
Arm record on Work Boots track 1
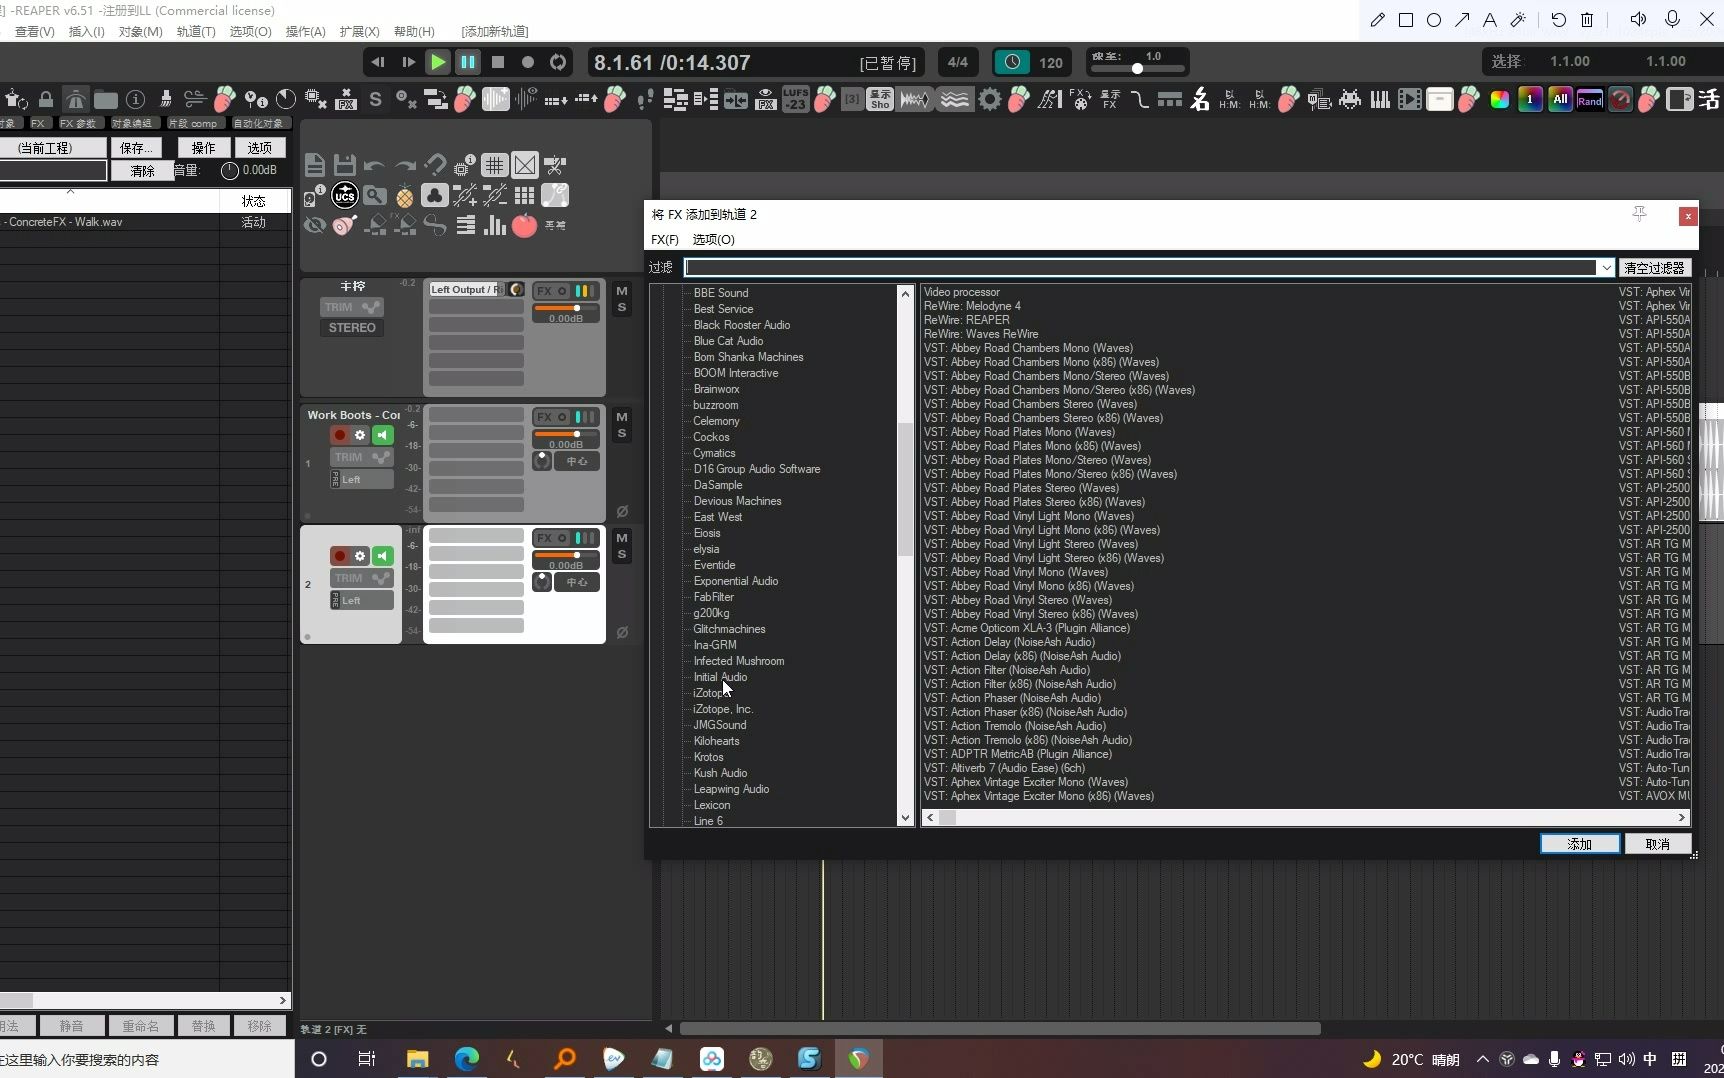pyautogui.click(x=340, y=435)
